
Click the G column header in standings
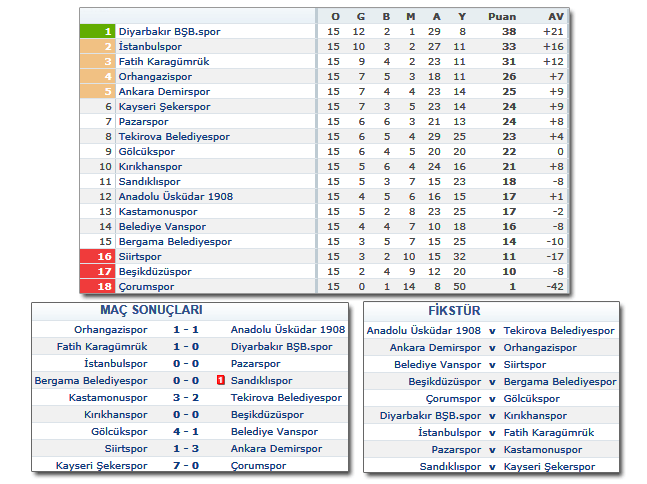click(360, 17)
